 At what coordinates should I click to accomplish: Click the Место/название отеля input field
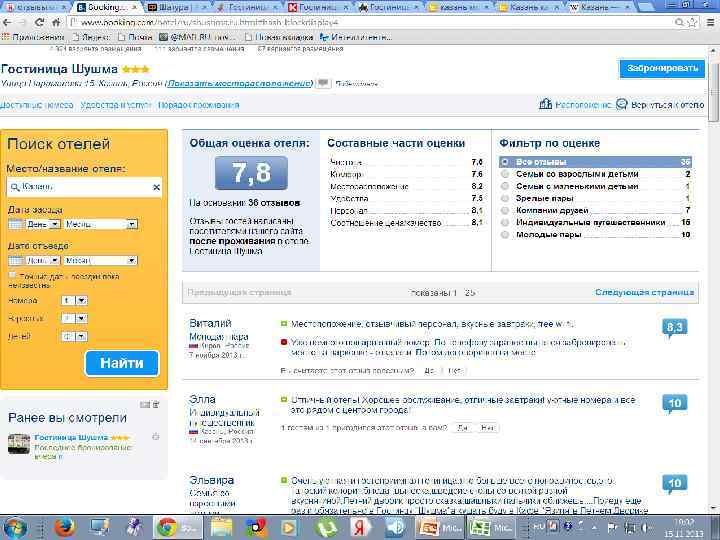pos(84,187)
